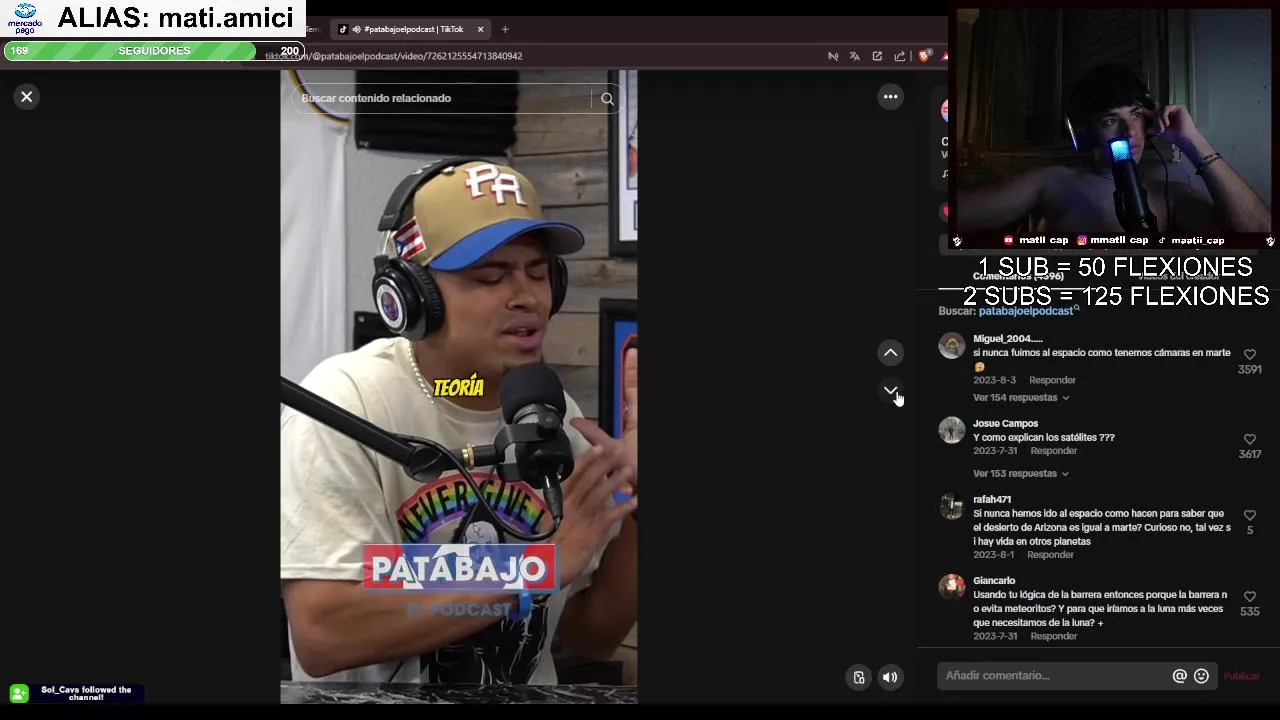Click the crossed-N icon in address bar

tap(832, 56)
